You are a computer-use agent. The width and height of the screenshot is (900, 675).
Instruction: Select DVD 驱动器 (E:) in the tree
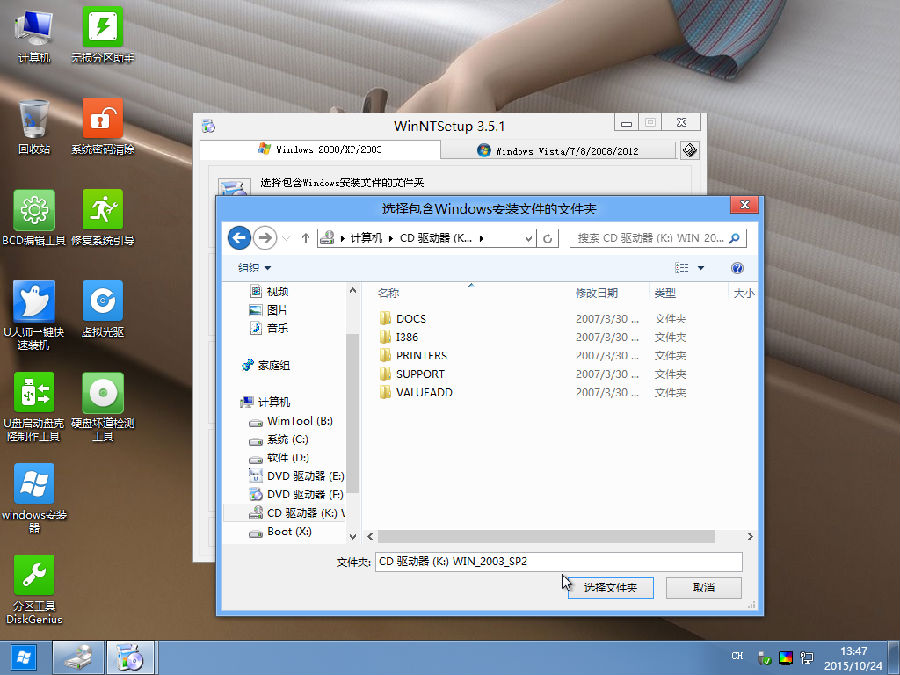(296, 476)
